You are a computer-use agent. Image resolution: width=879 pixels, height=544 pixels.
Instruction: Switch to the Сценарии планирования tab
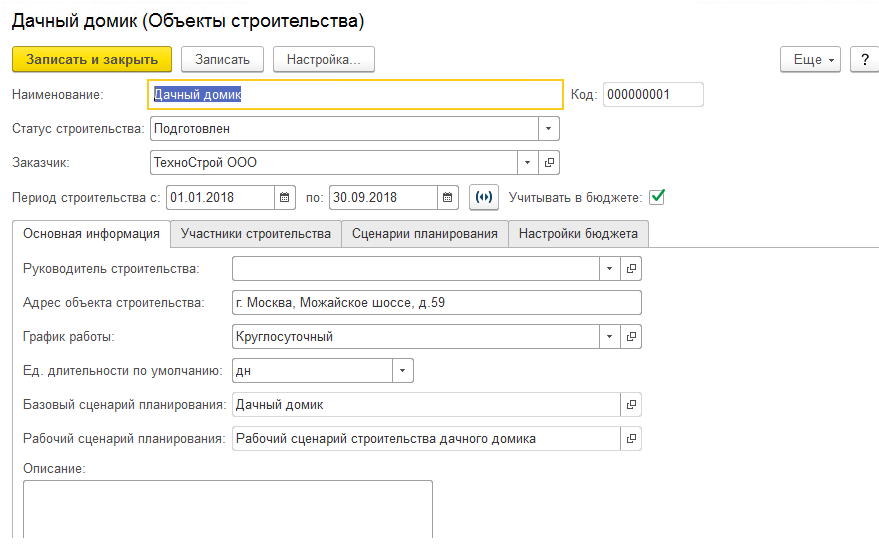[x=424, y=234]
